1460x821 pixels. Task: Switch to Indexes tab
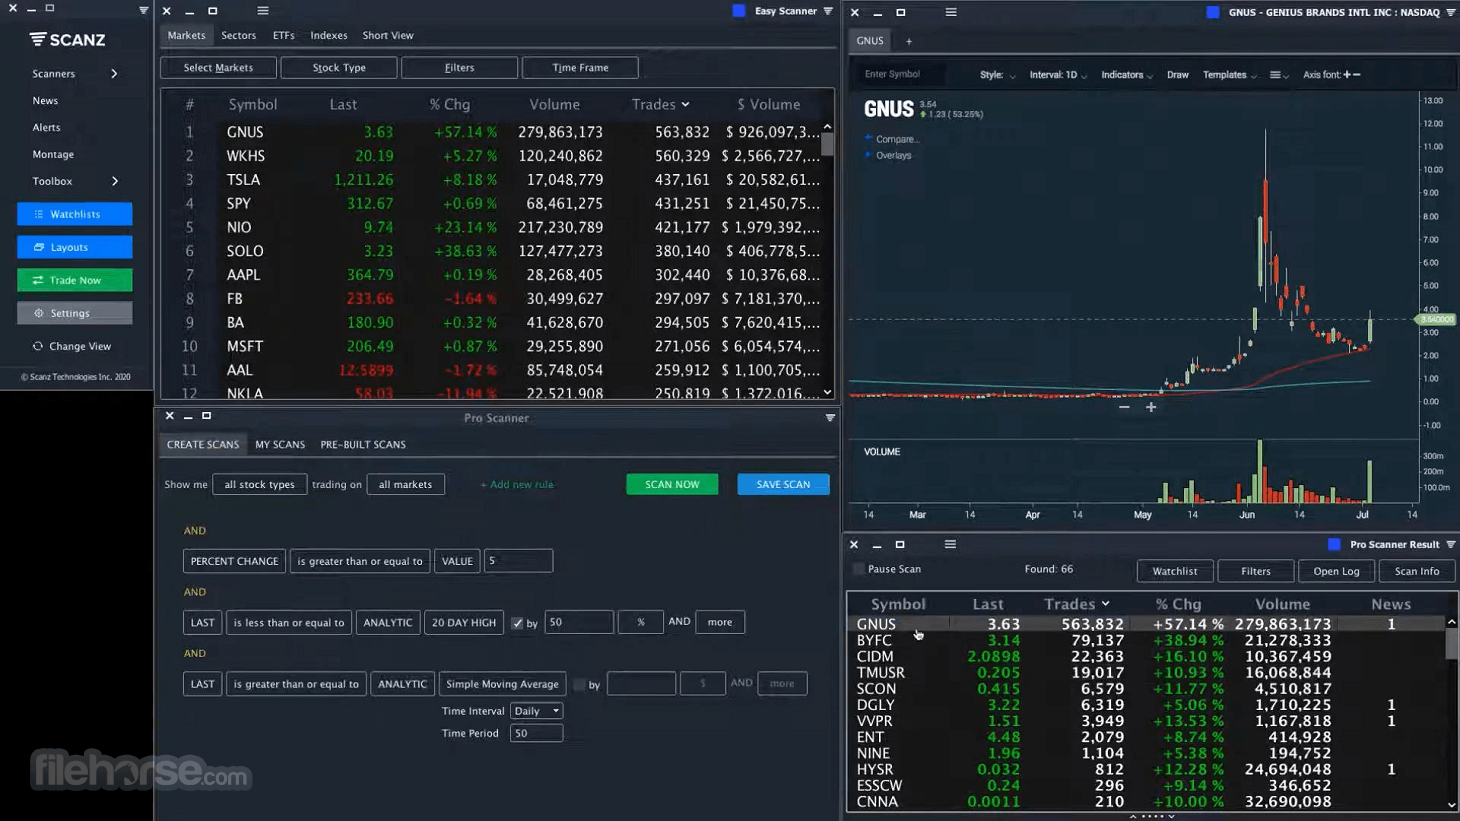(329, 35)
